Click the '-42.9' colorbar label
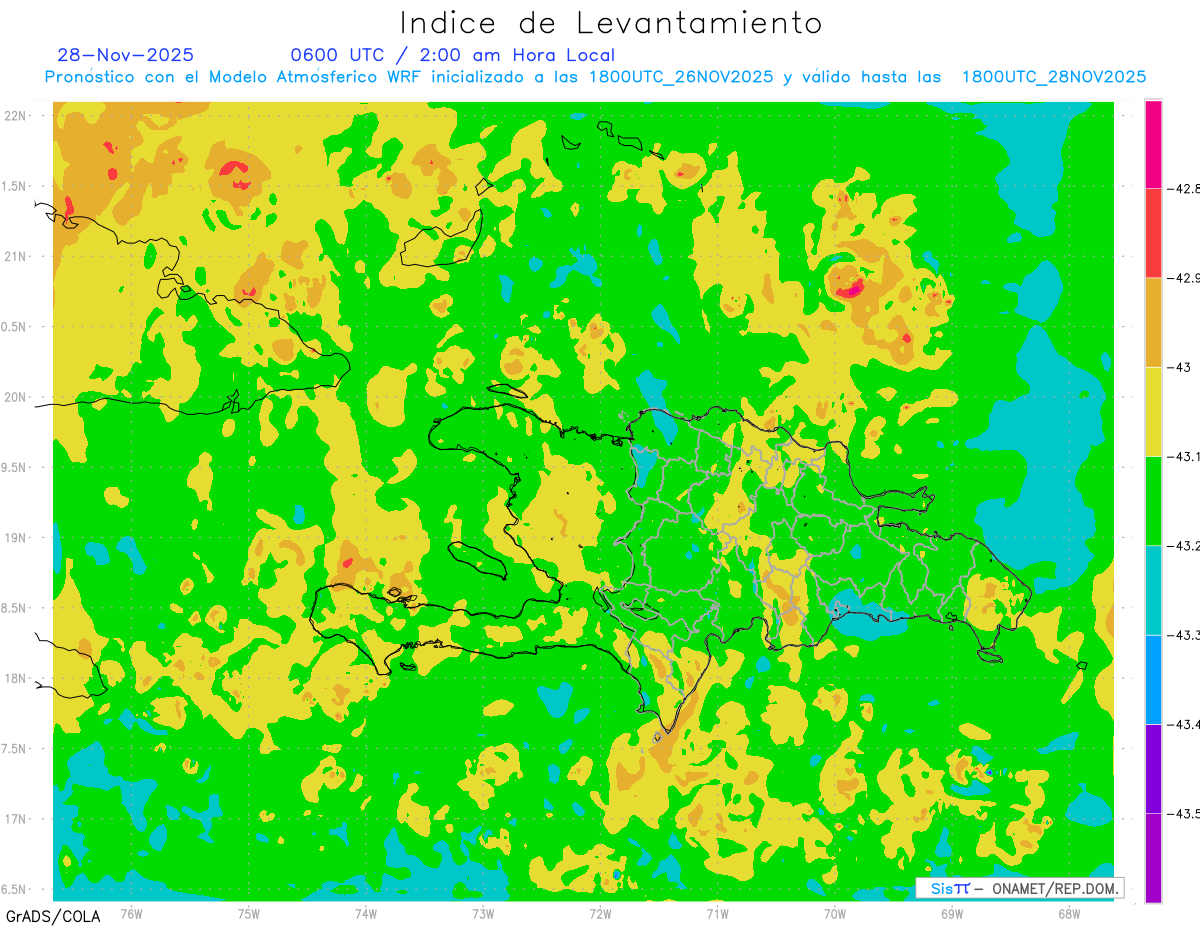 pos(1183,278)
